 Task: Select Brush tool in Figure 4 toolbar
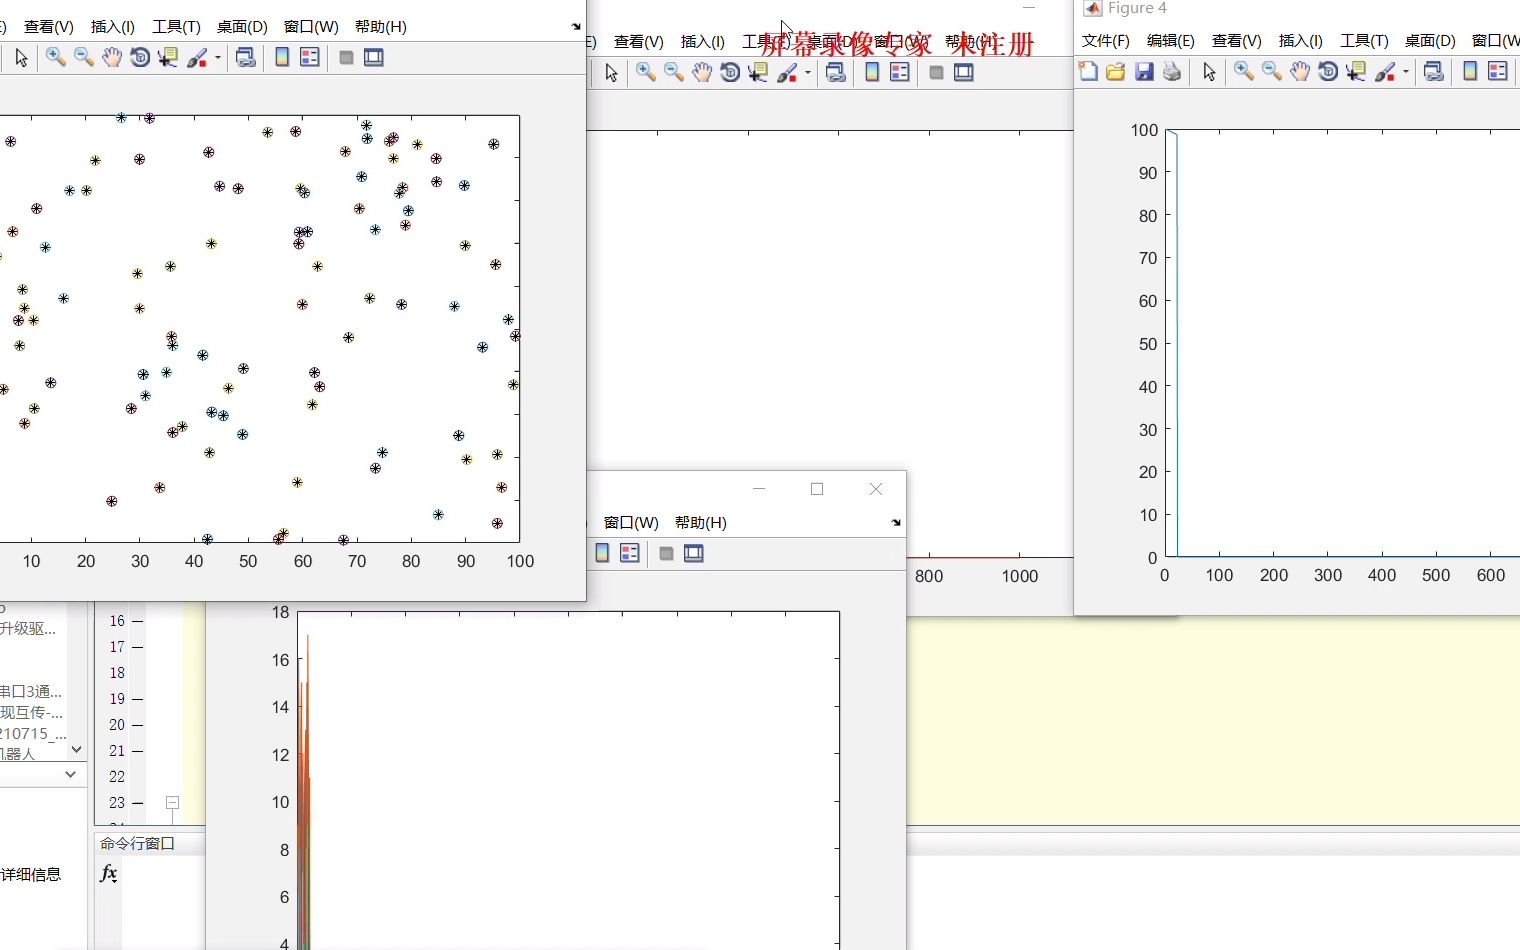tap(1386, 71)
